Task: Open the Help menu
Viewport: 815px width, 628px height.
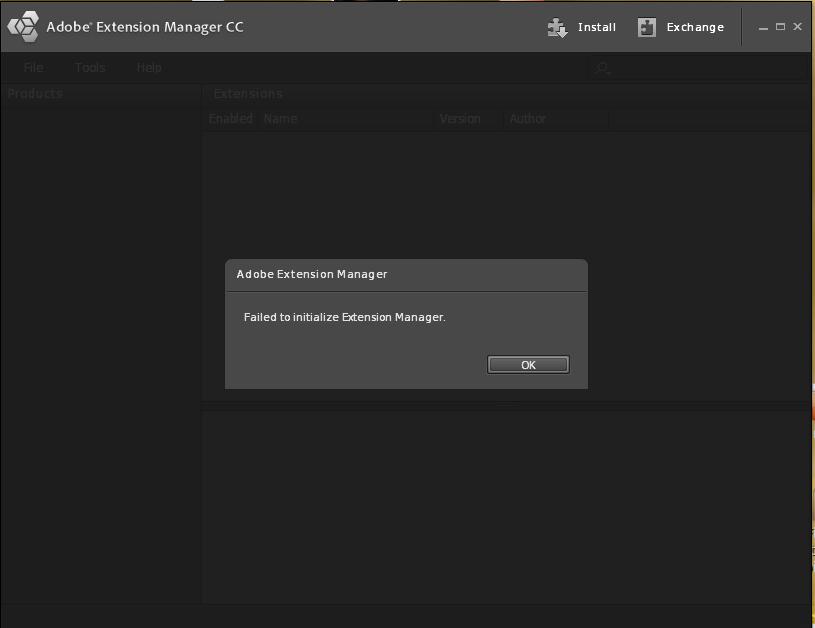Action: coord(149,68)
